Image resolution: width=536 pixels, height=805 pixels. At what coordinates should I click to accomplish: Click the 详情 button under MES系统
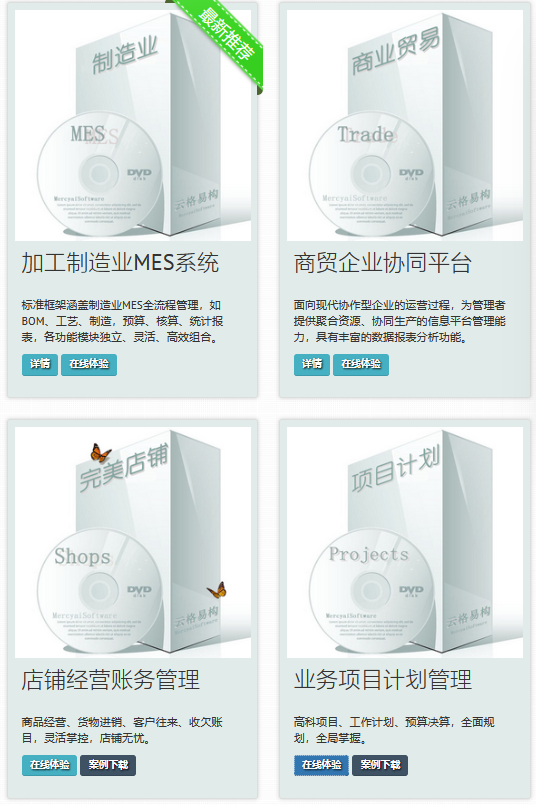tap(40, 365)
